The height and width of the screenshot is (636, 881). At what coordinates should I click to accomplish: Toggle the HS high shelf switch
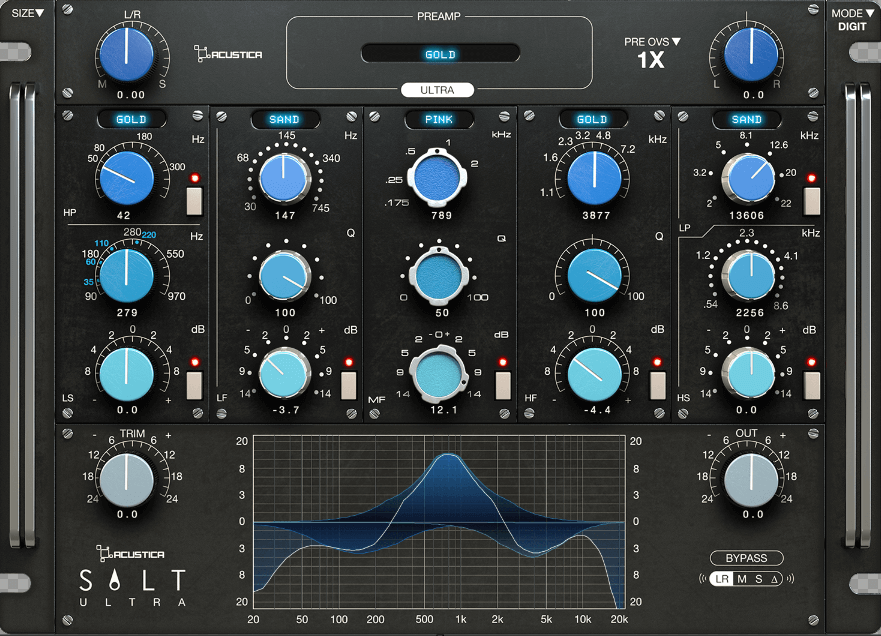812,385
